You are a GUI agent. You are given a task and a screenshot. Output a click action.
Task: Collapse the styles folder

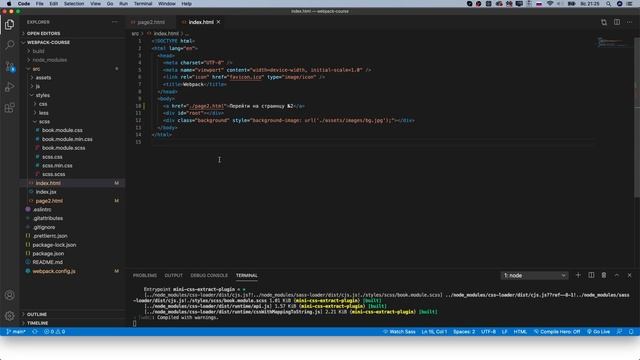point(42,95)
